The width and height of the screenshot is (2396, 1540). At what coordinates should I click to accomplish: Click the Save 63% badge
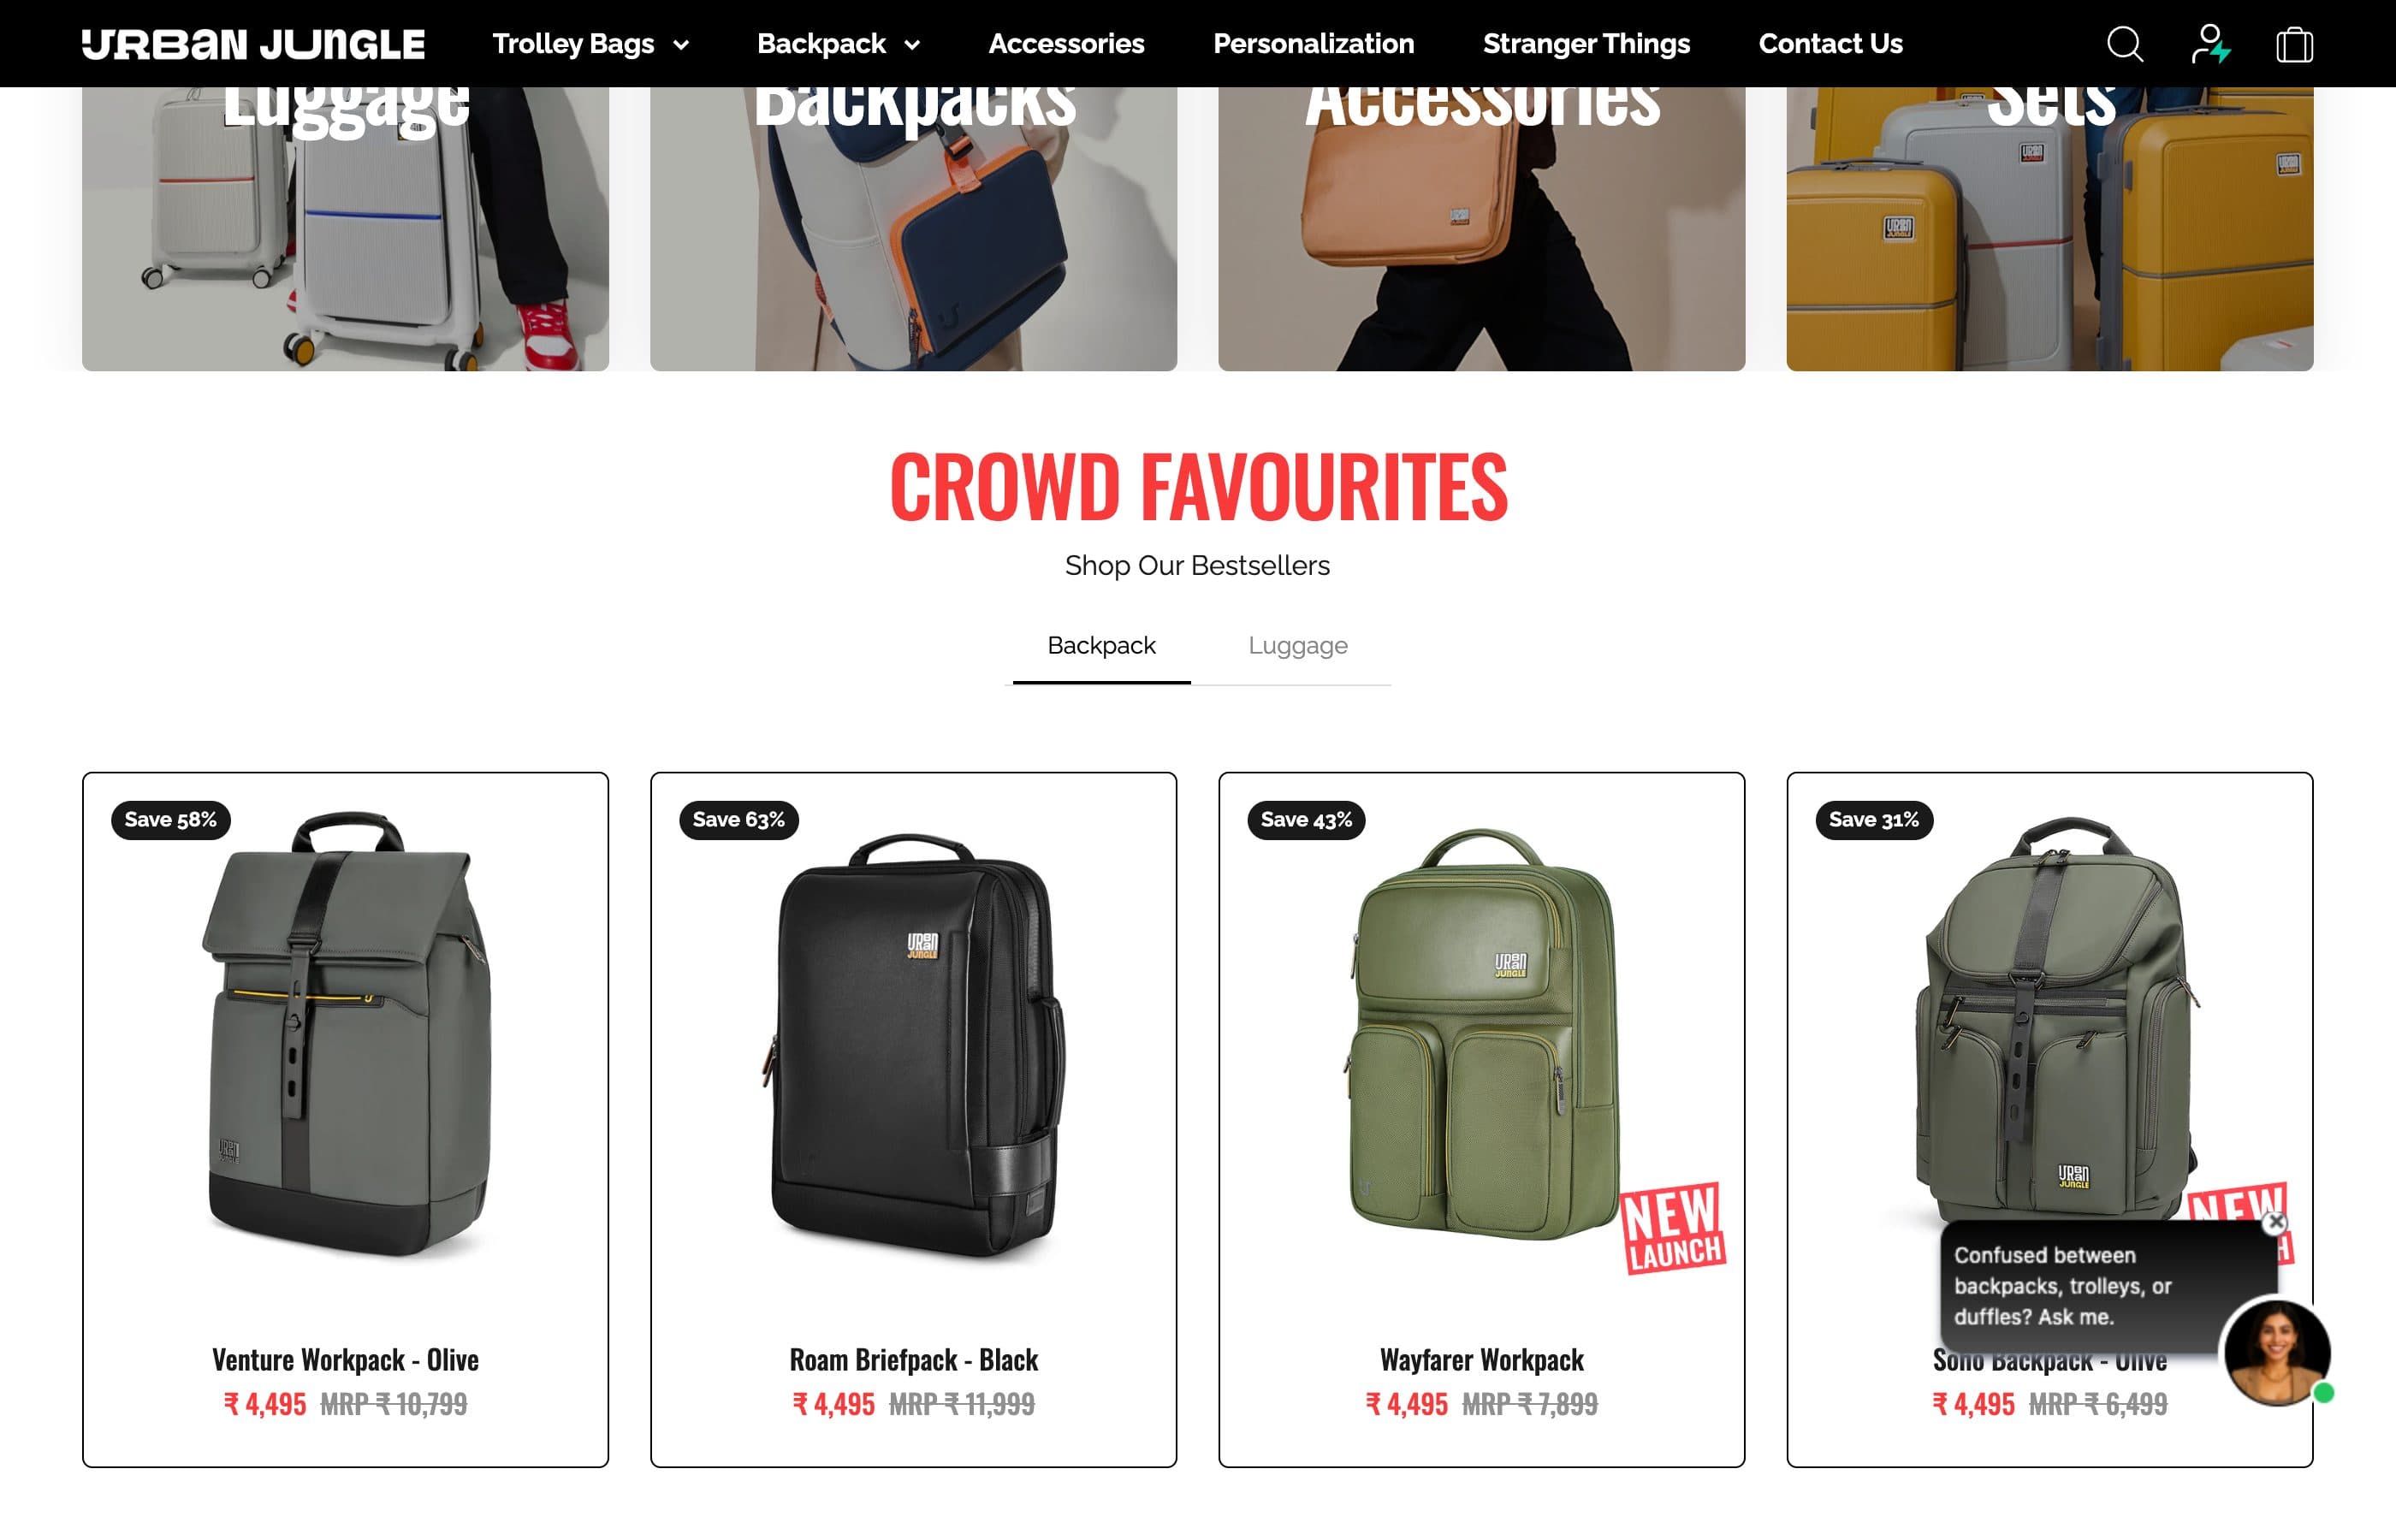click(x=738, y=820)
